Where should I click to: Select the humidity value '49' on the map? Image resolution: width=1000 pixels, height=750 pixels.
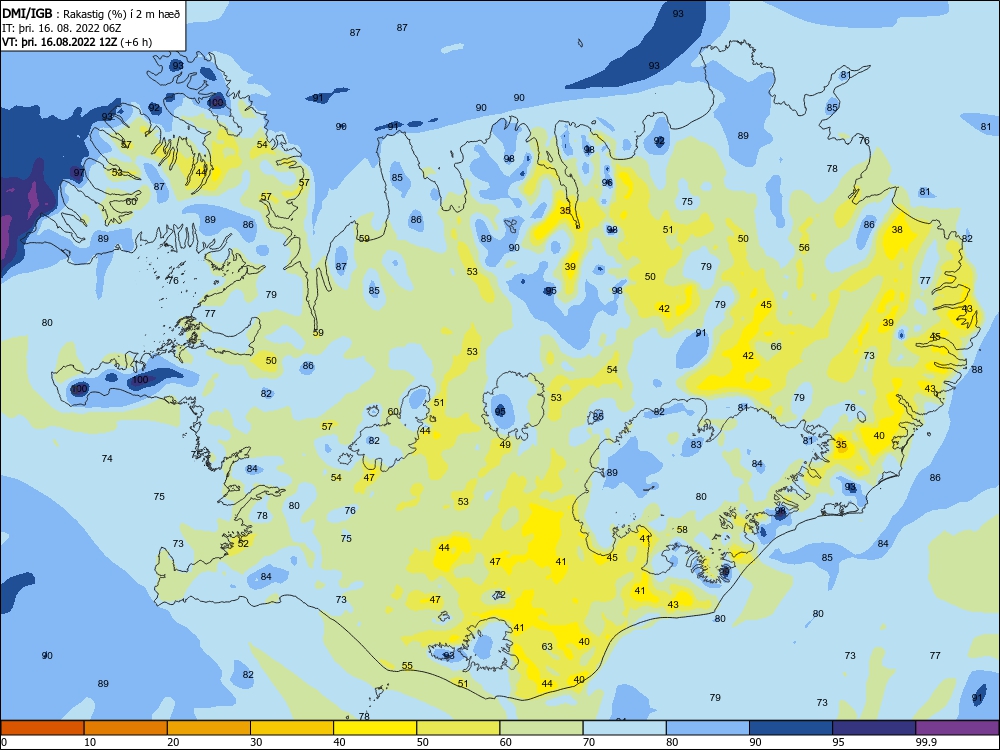tap(505, 445)
